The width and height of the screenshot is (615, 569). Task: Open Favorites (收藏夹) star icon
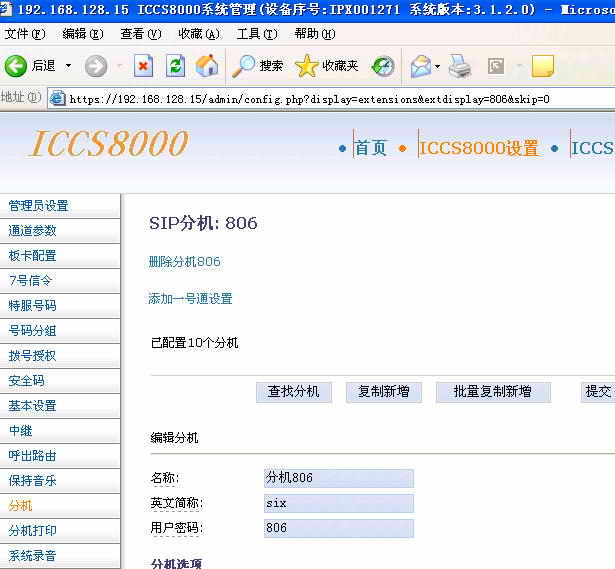tap(307, 66)
